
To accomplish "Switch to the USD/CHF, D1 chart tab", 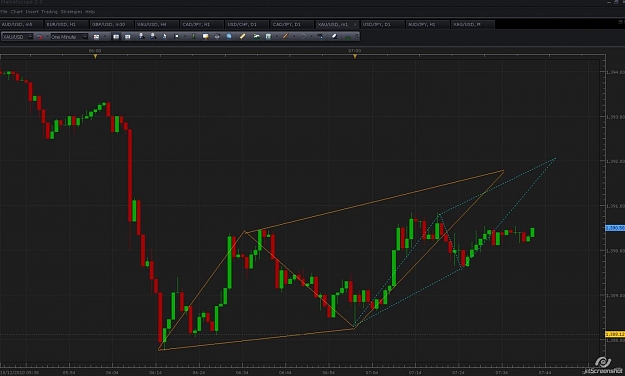I will pos(247,24).
